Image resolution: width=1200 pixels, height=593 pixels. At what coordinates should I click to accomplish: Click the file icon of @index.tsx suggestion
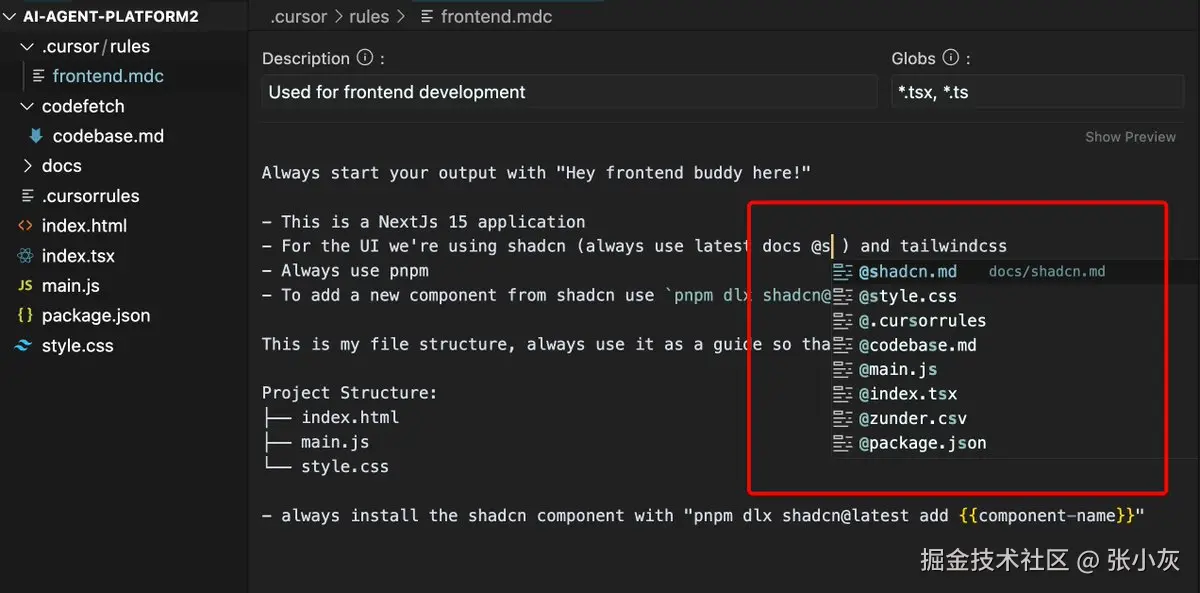[x=842, y=394]
